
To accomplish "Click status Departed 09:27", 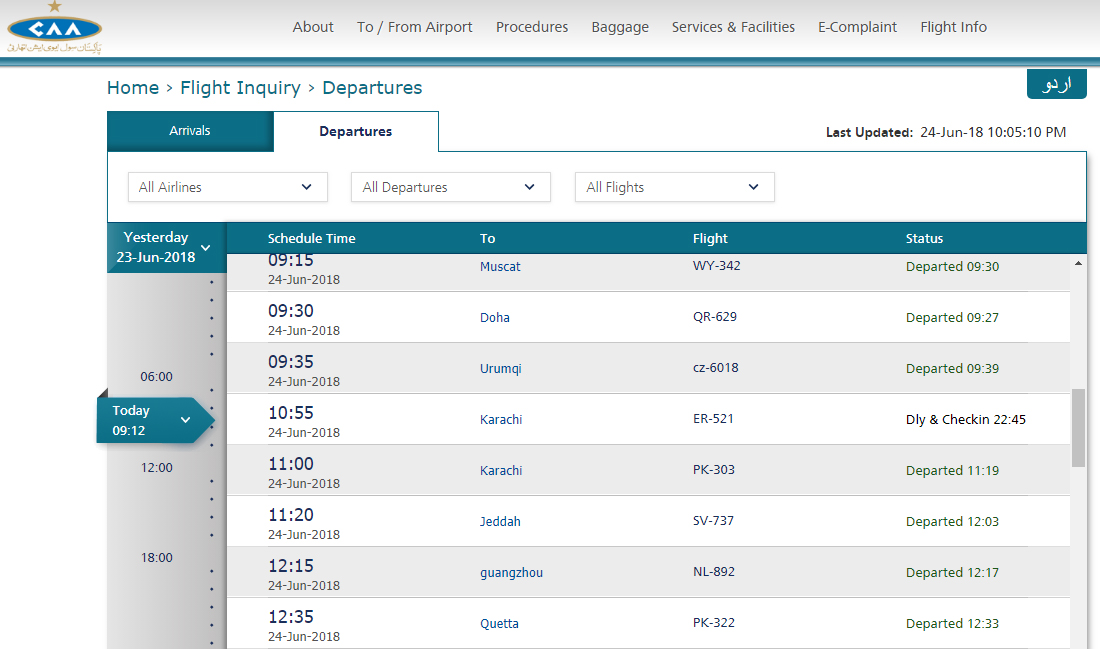I will click(952, 318).
